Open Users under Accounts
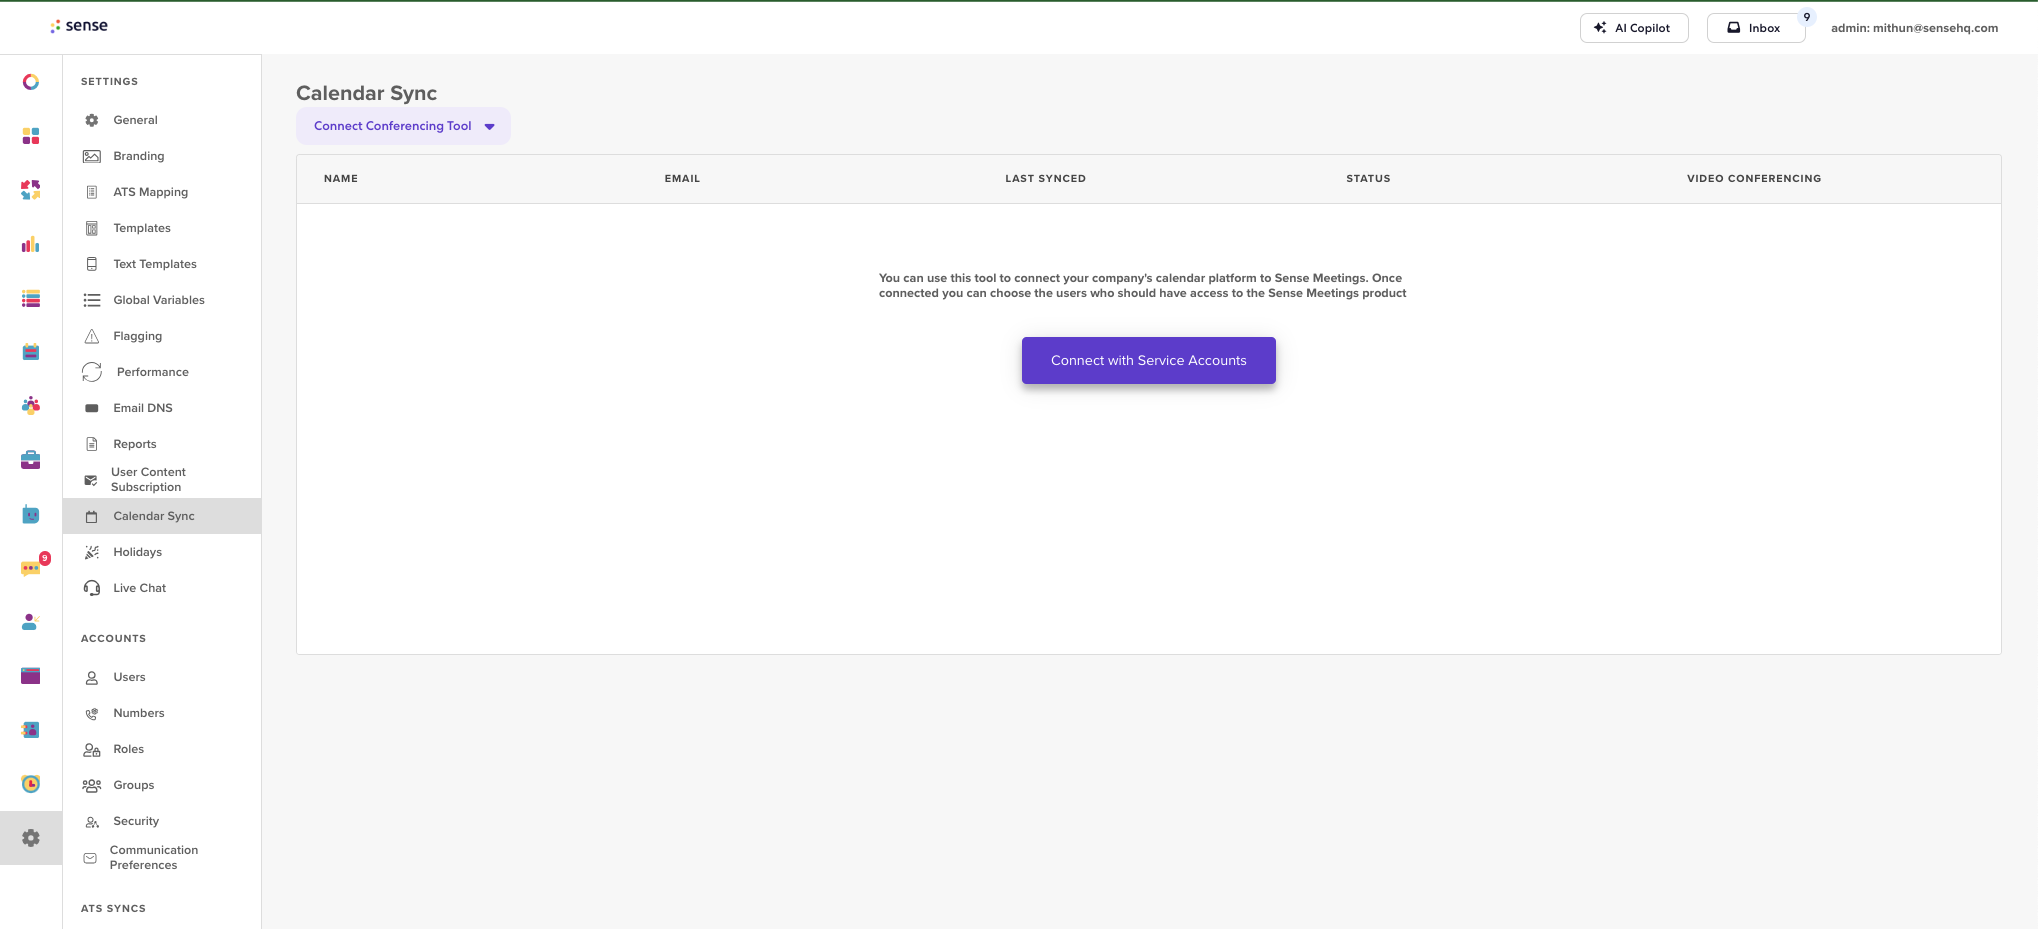The width and height of the screenshot is (2038, 929). [x=130, y=677]
